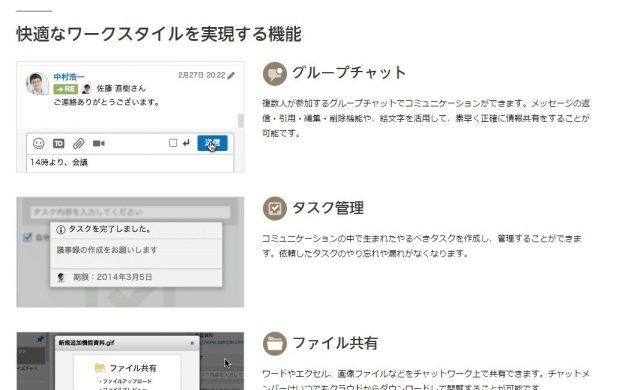Click ・ファイルアップロード bullet text in preview

(x=125, y=381)
